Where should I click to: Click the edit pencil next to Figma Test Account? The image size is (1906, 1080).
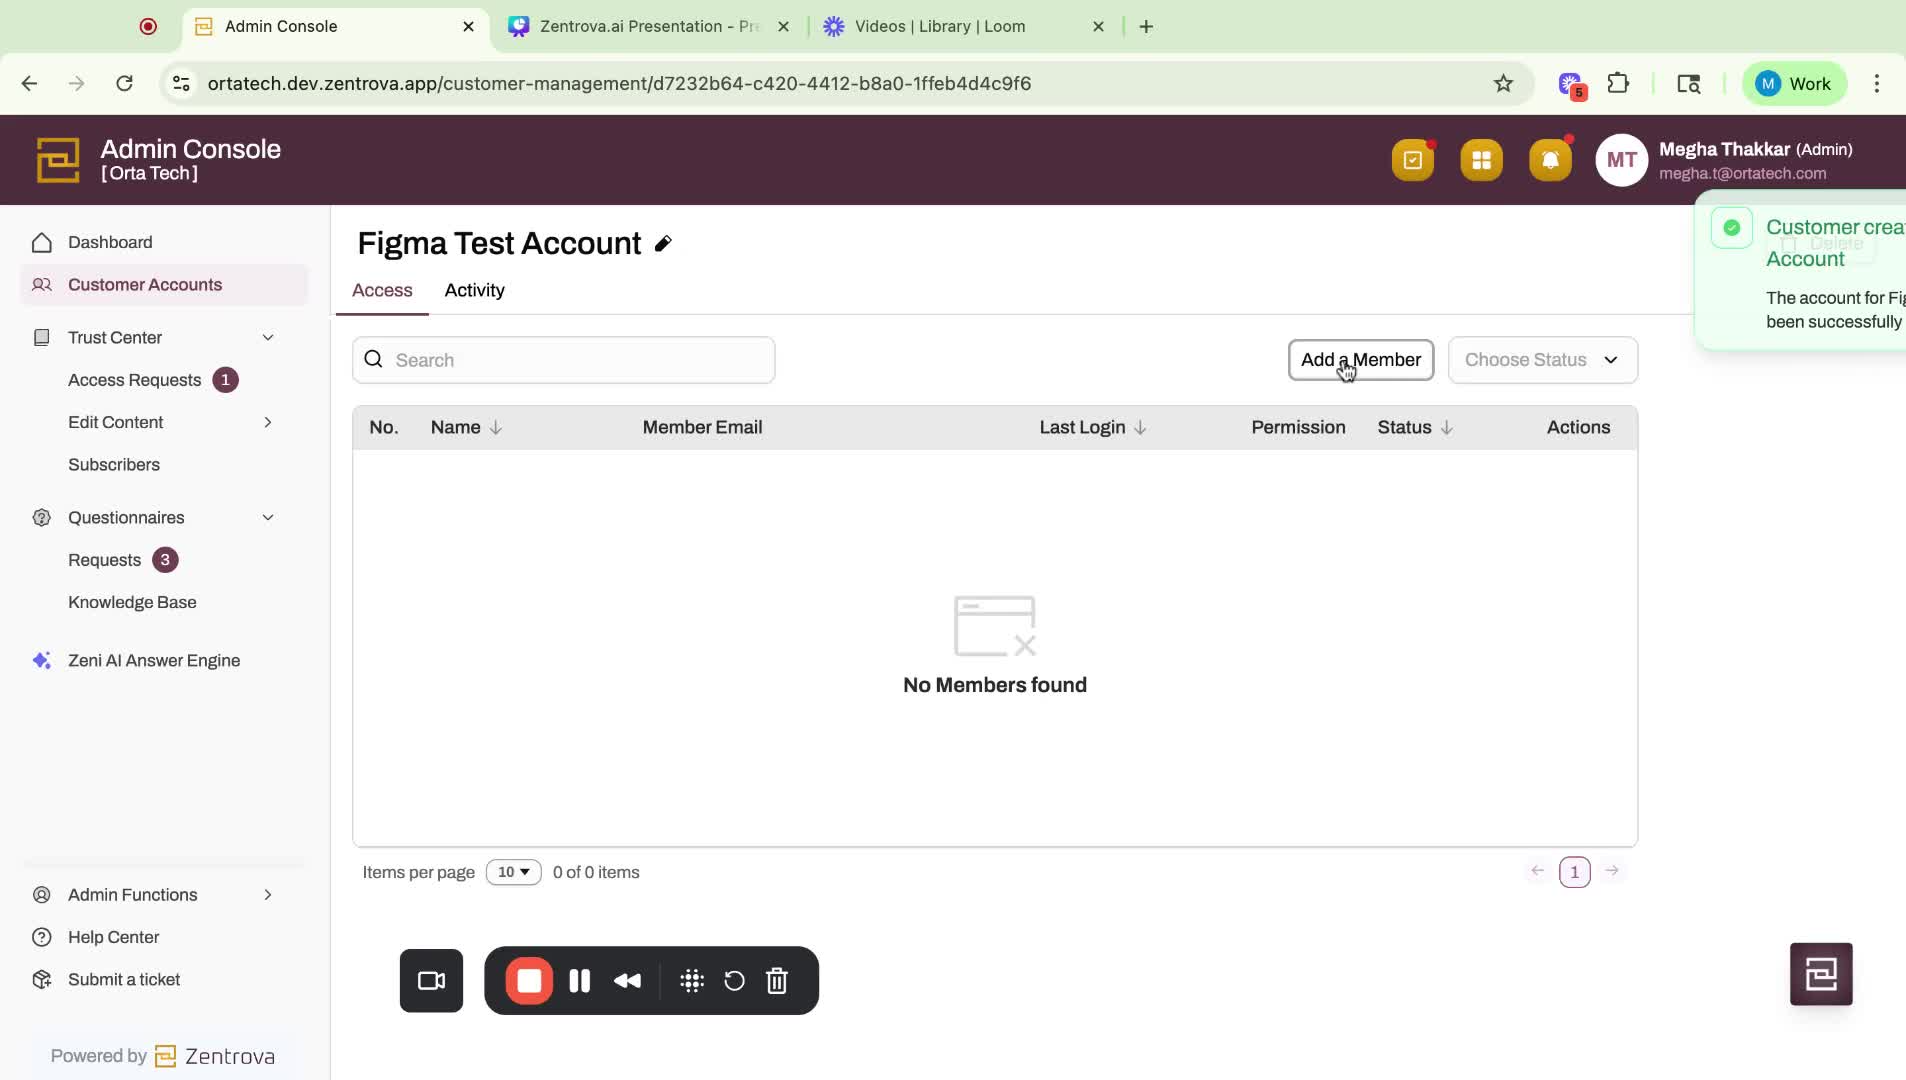(663, 244)
